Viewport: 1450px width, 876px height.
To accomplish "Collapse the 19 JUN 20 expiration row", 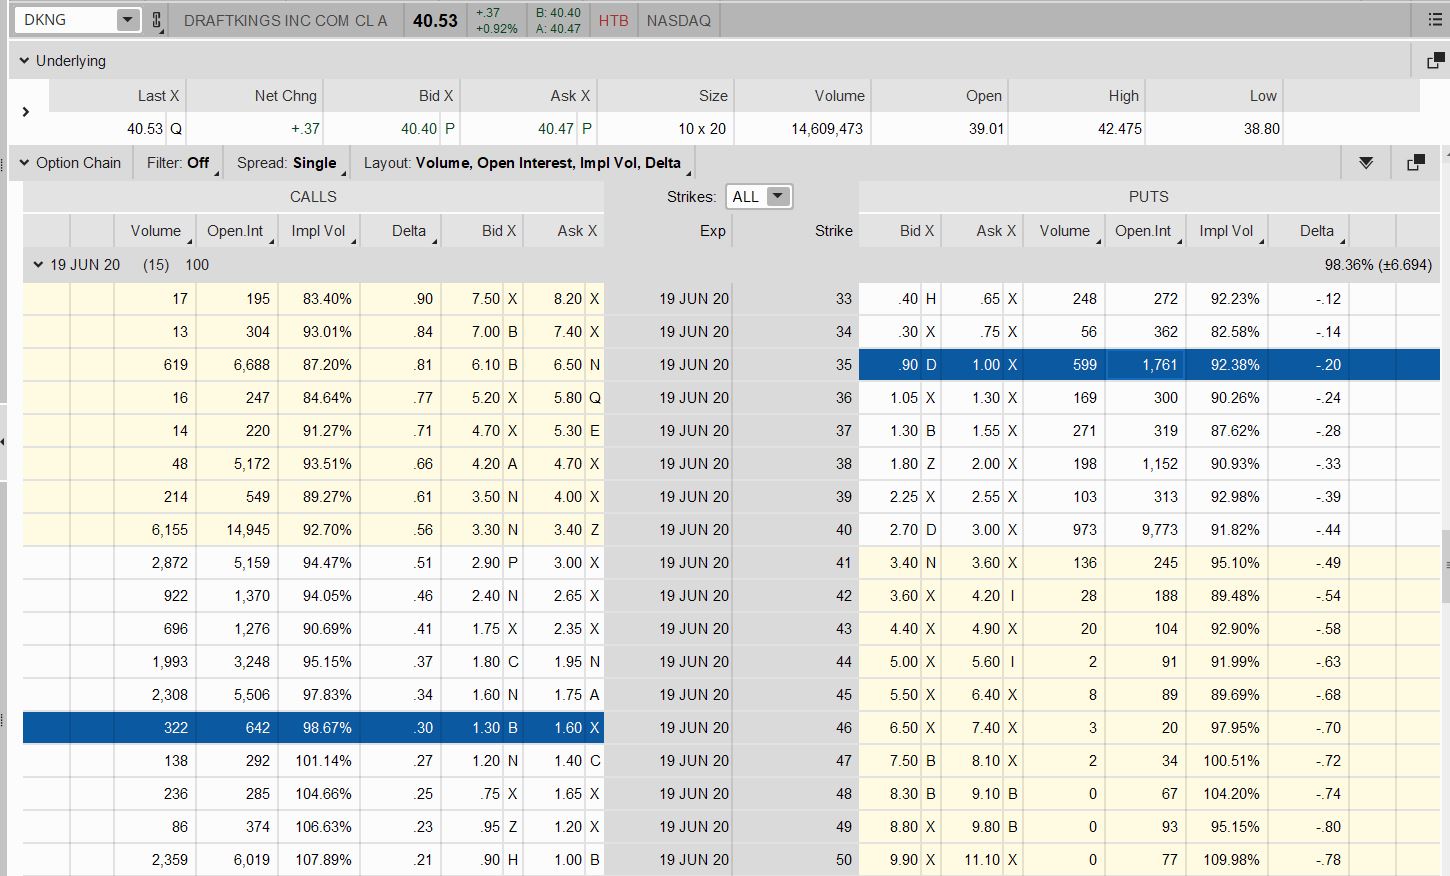I will coord(38,265).
